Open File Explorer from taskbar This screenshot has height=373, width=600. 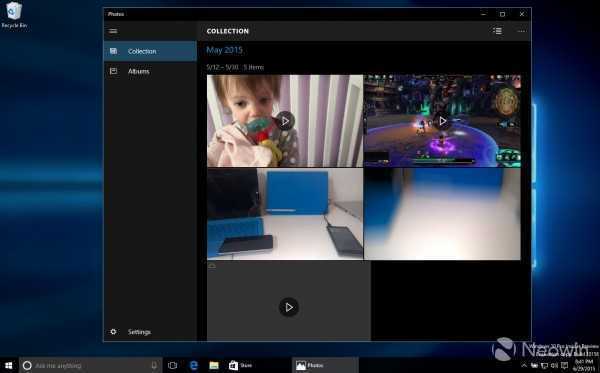click(214, 366)
